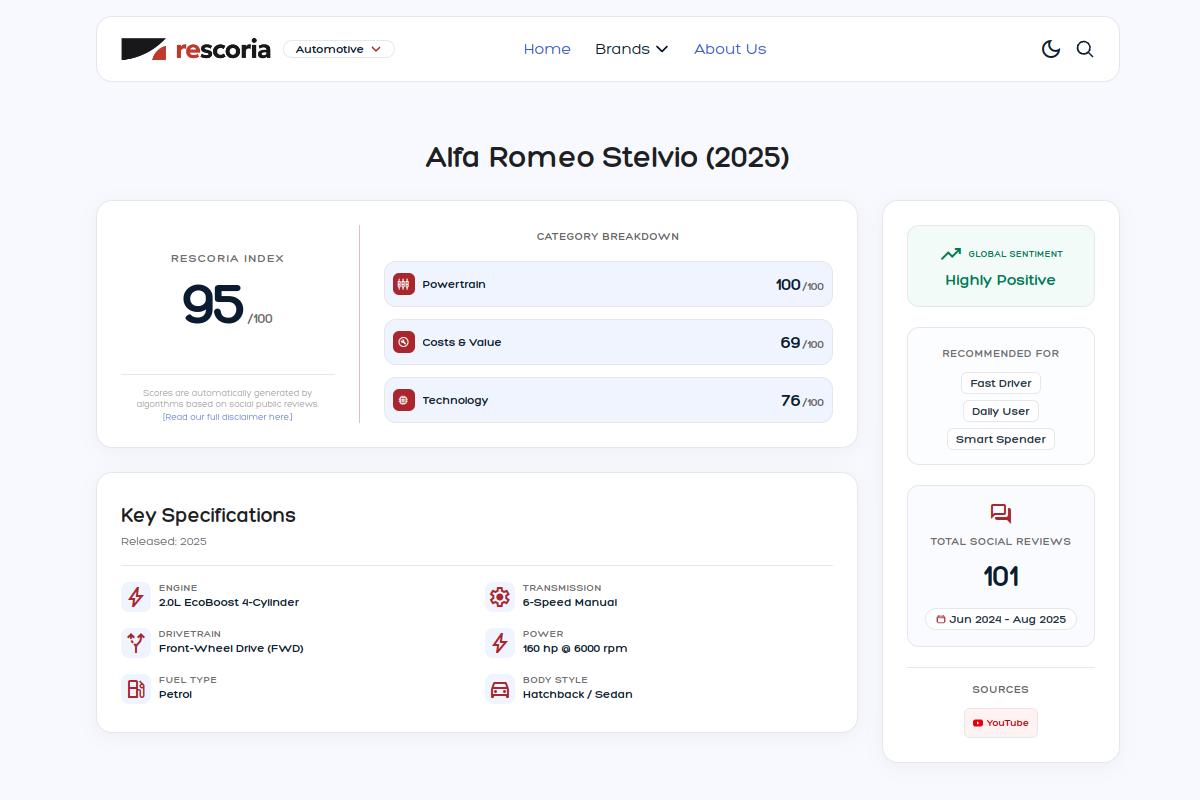Click the Drivetrain fork icon
This screenshot has width=1200, height=800.
pos(136,643)
